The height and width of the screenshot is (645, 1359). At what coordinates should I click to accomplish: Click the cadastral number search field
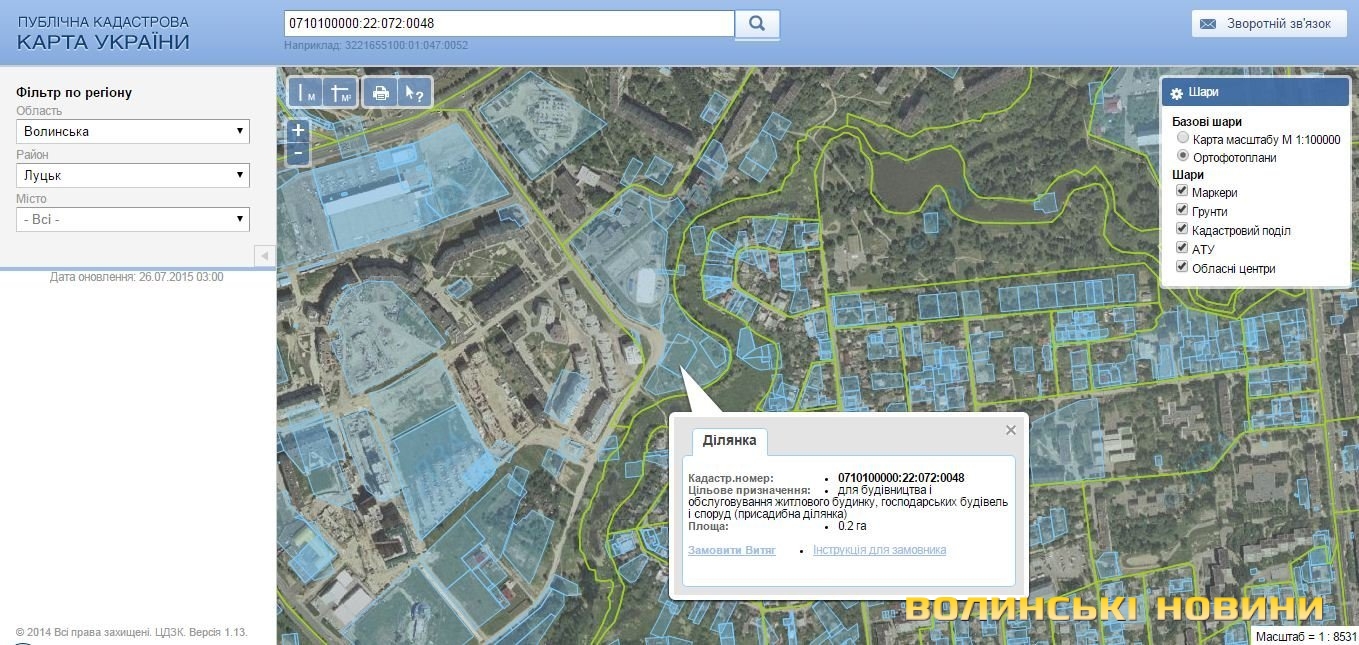pos(508,23)
